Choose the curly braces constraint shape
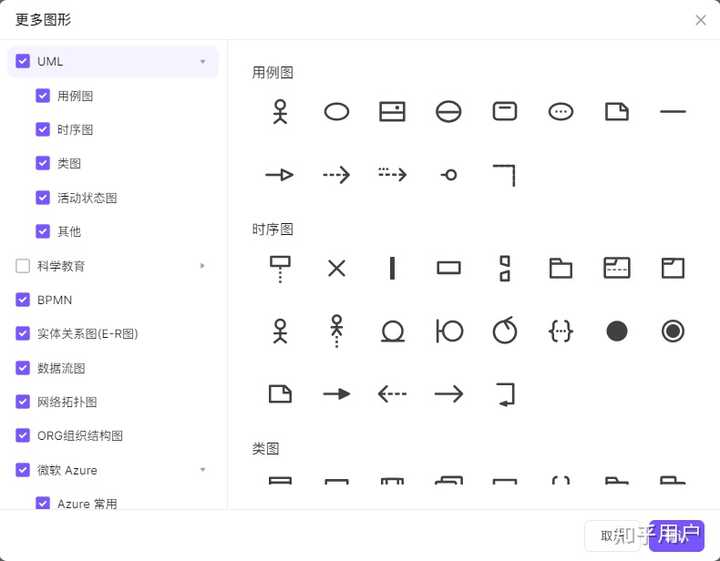Viewport: 720px width, 561px height. (561, 331)
